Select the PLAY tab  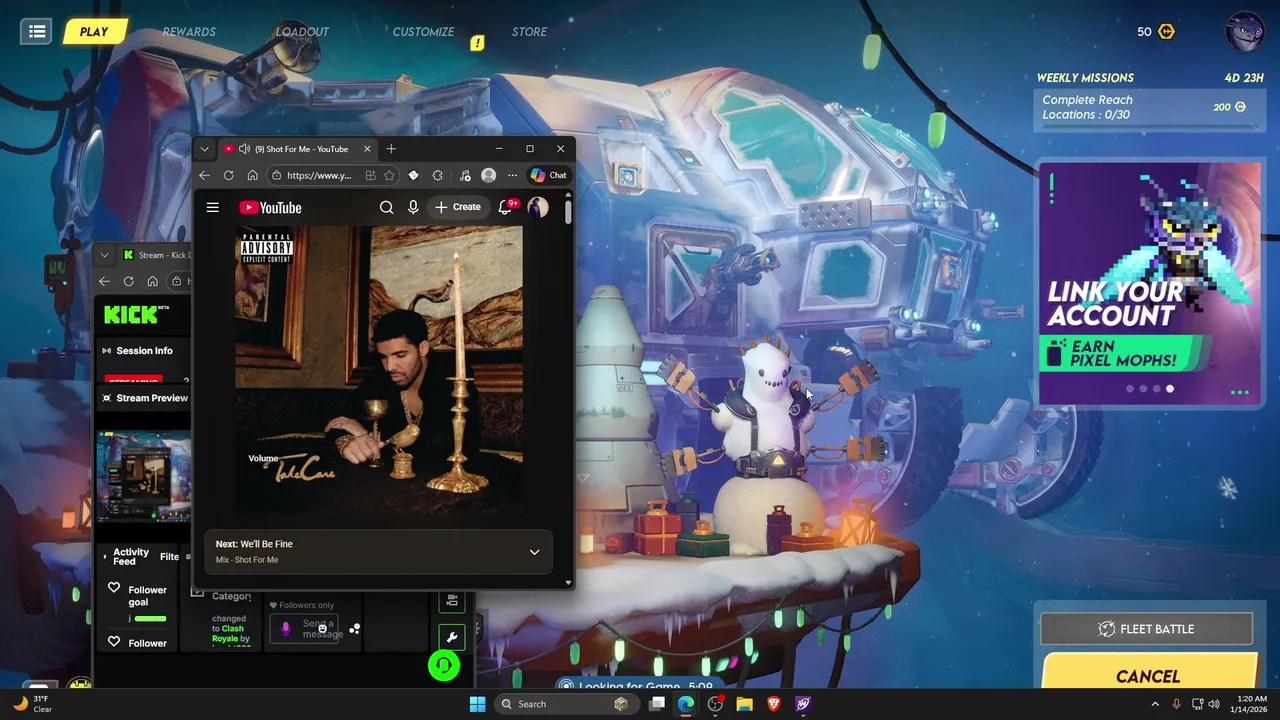pos(93,32)
